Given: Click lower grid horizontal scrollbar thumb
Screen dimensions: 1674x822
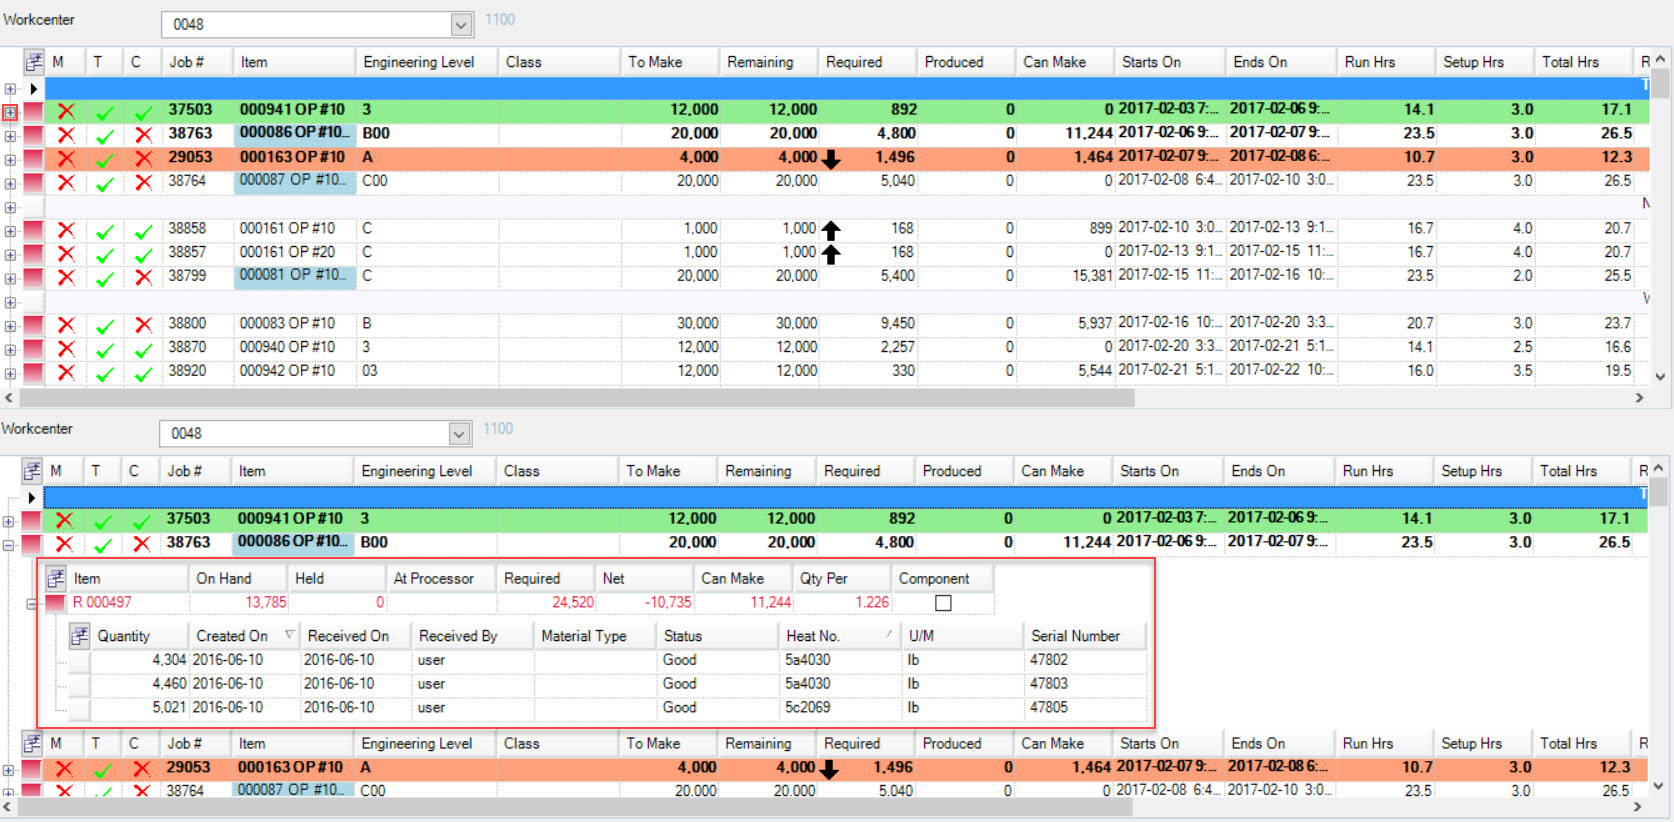Looking at the screenshot, I should click(x=575, y=807).
